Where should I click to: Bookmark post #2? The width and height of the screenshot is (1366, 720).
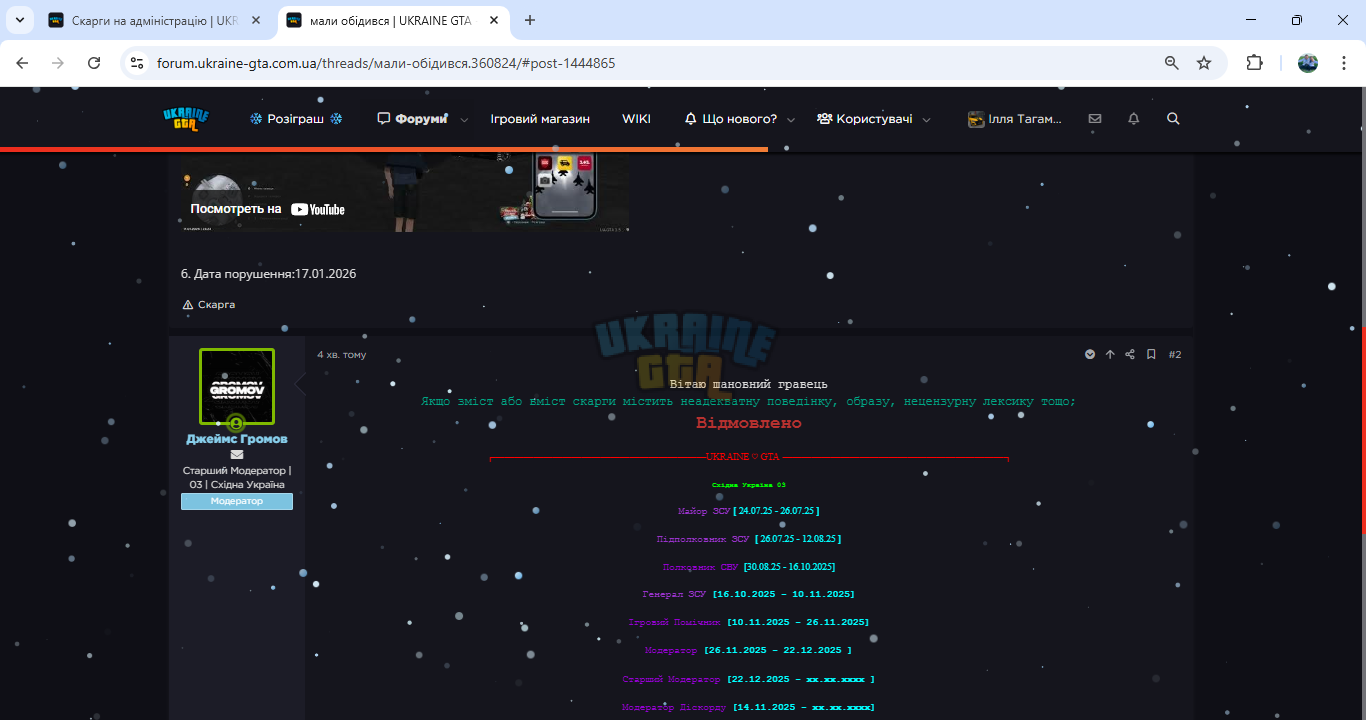pos(1151,354)
